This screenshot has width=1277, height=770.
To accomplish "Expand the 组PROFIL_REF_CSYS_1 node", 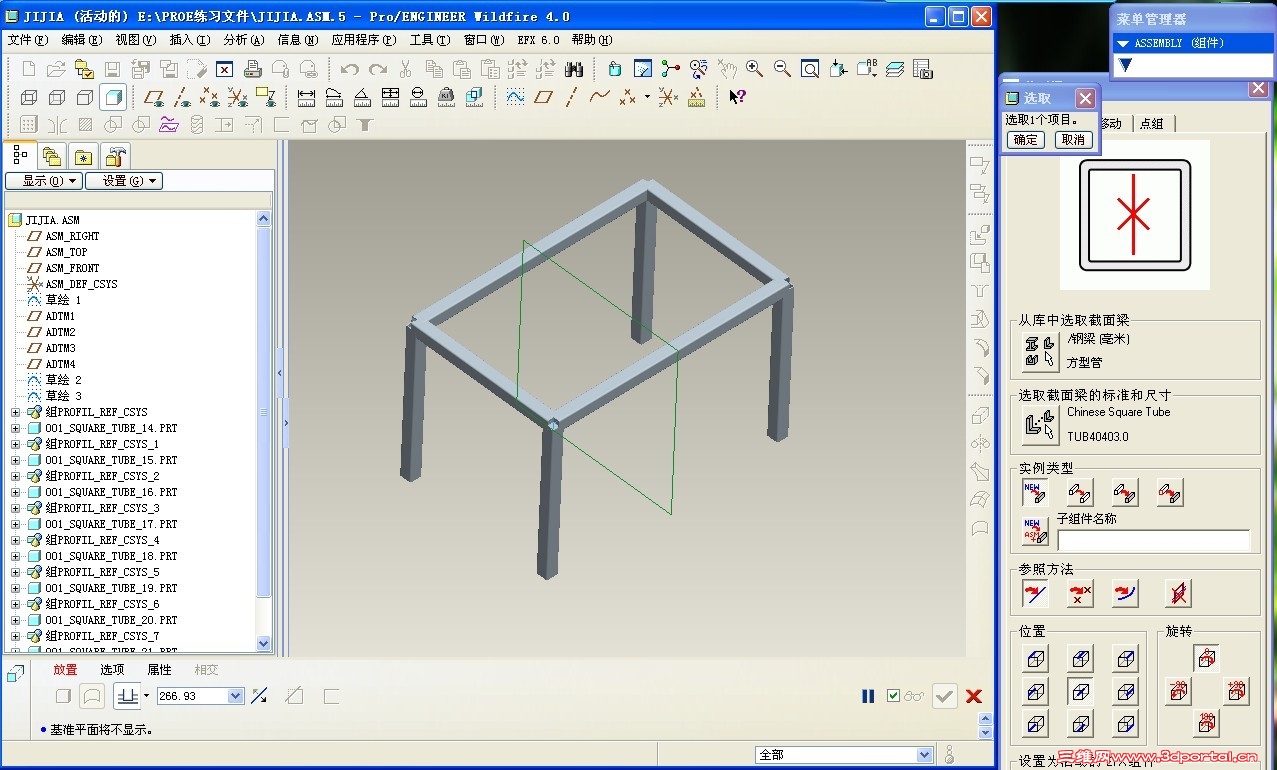I will [15, 444].
